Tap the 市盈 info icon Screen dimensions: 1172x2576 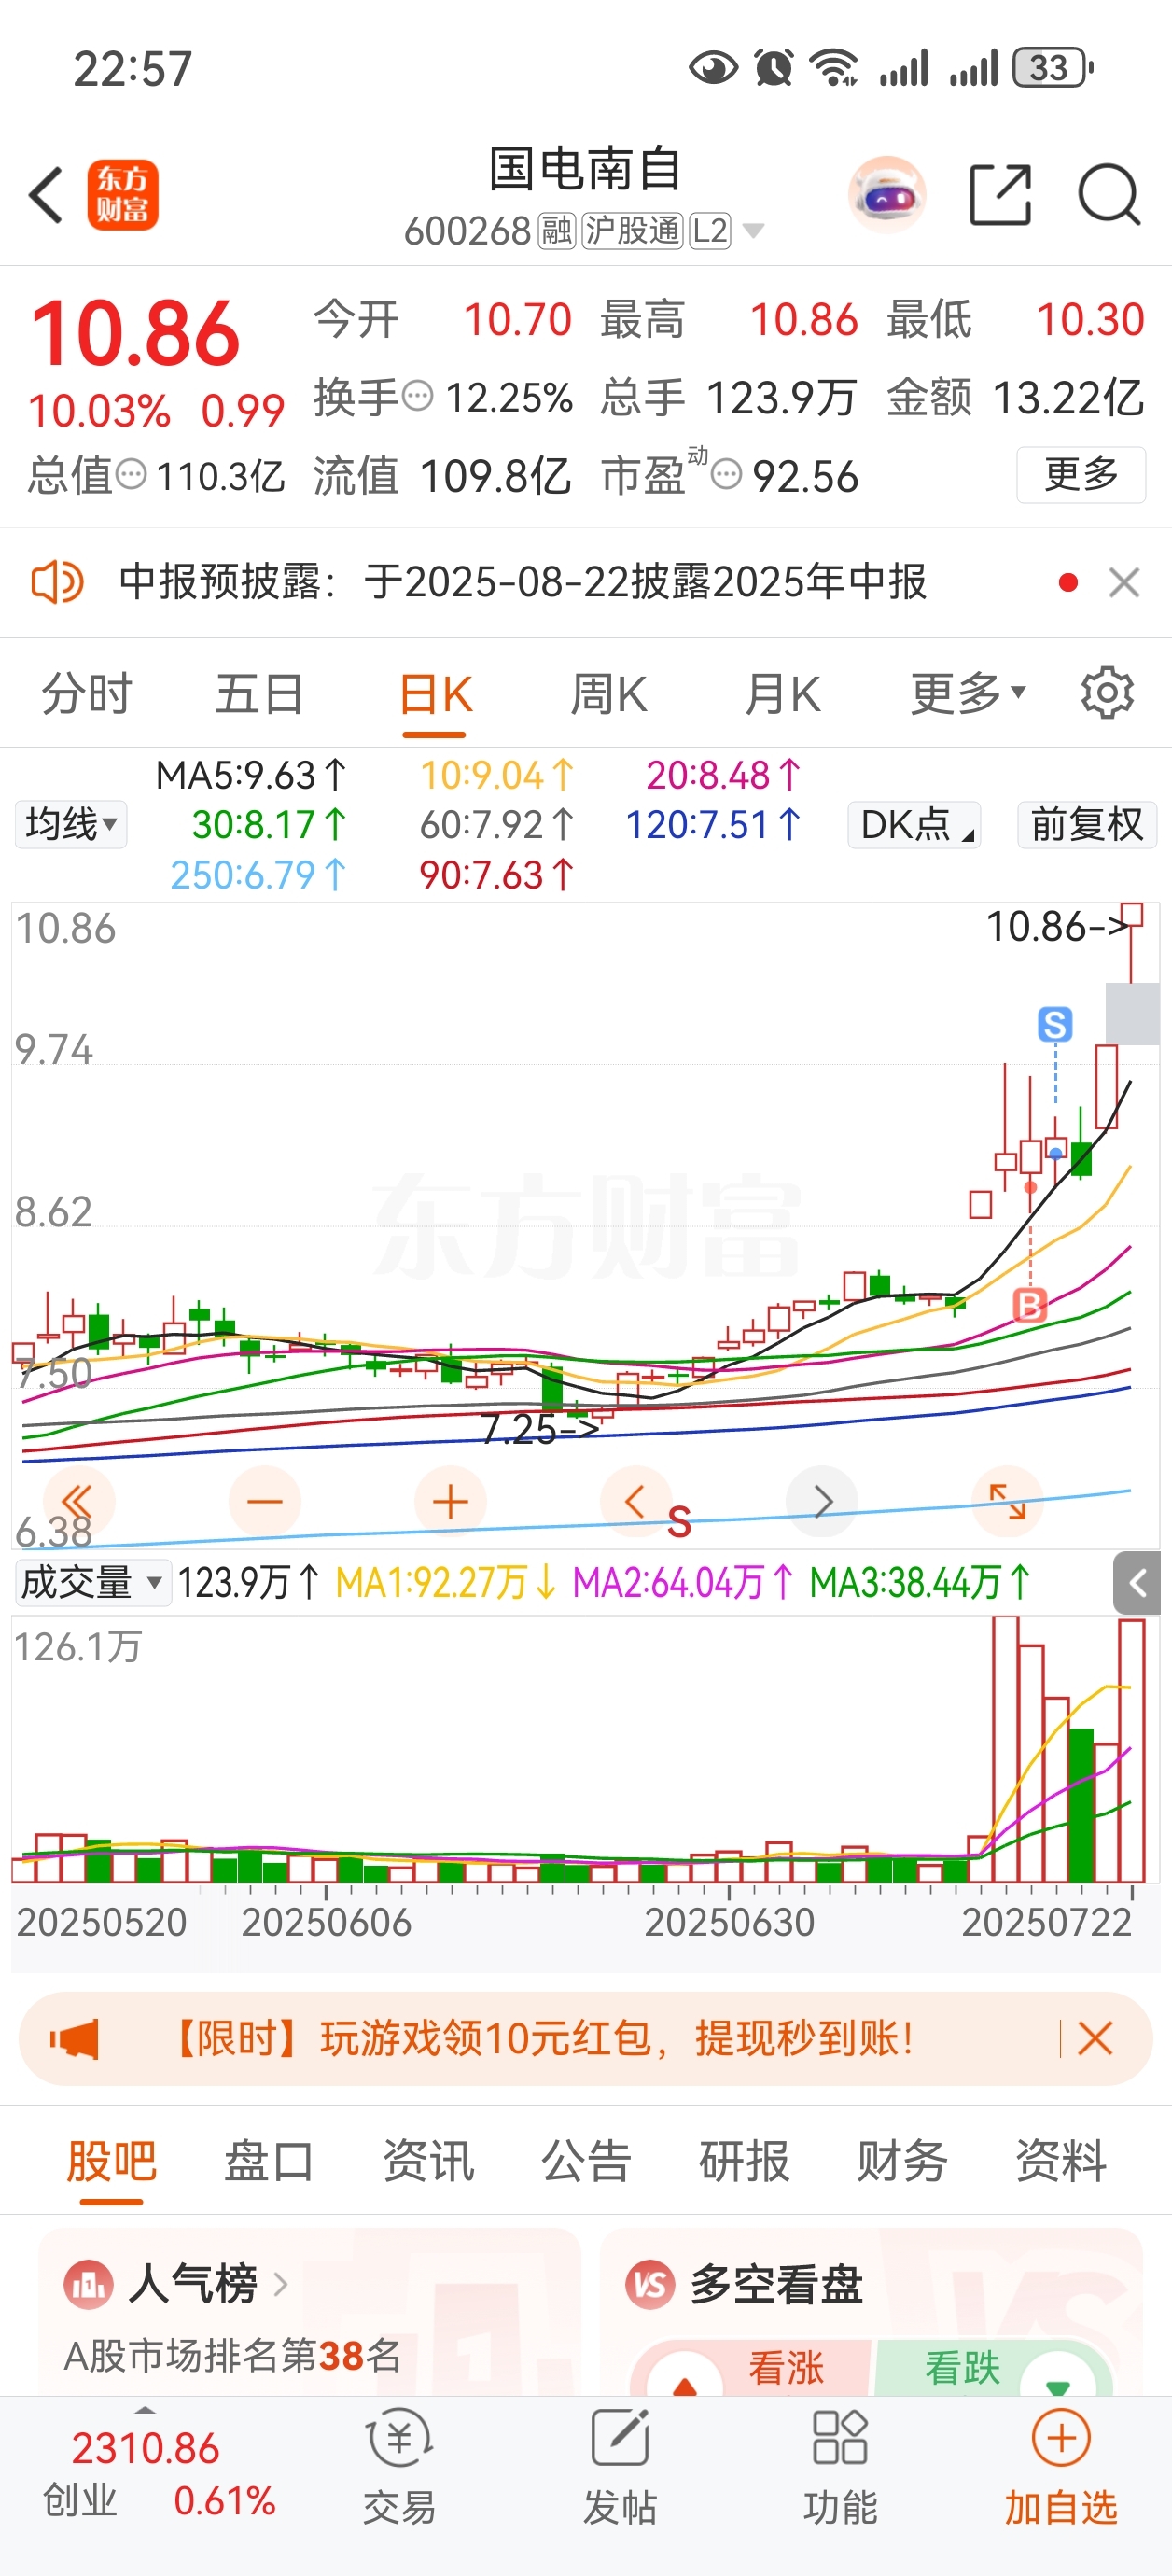[727, 474]
